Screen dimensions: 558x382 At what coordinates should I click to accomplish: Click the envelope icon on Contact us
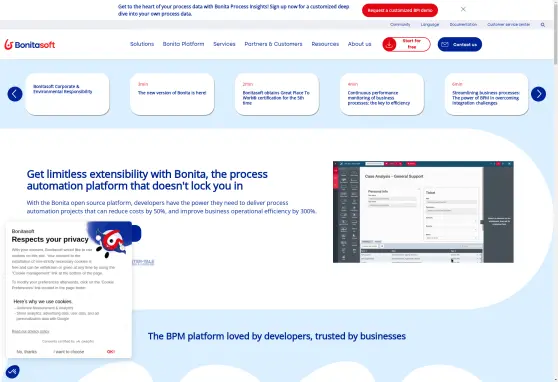tap(445, 45)
